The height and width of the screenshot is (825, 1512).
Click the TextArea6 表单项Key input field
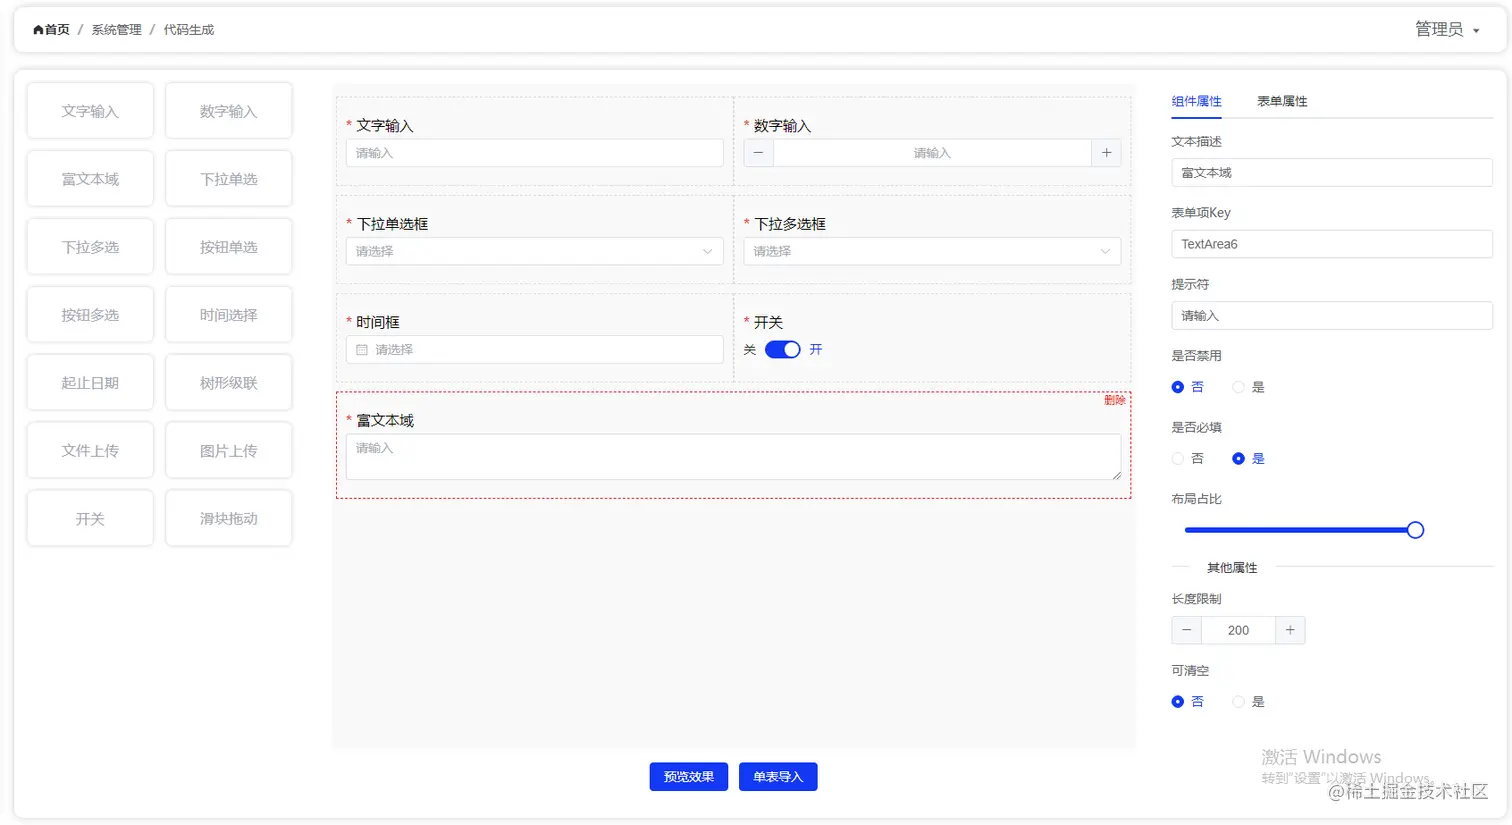[1330, 243]
